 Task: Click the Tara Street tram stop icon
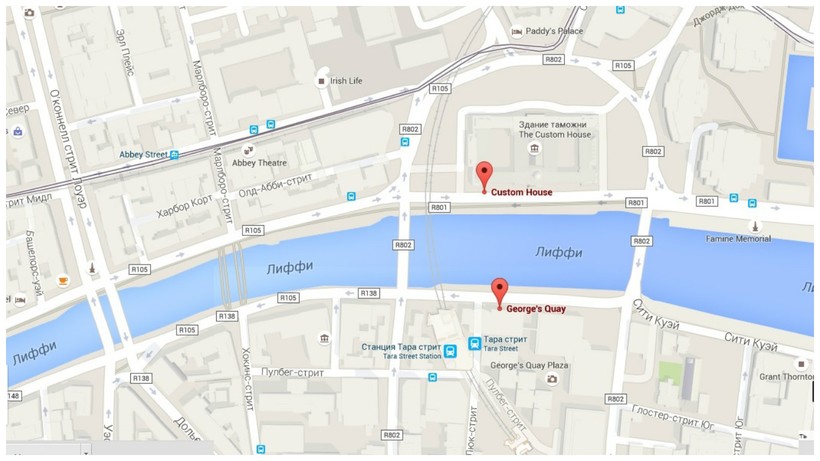point(475,343)
